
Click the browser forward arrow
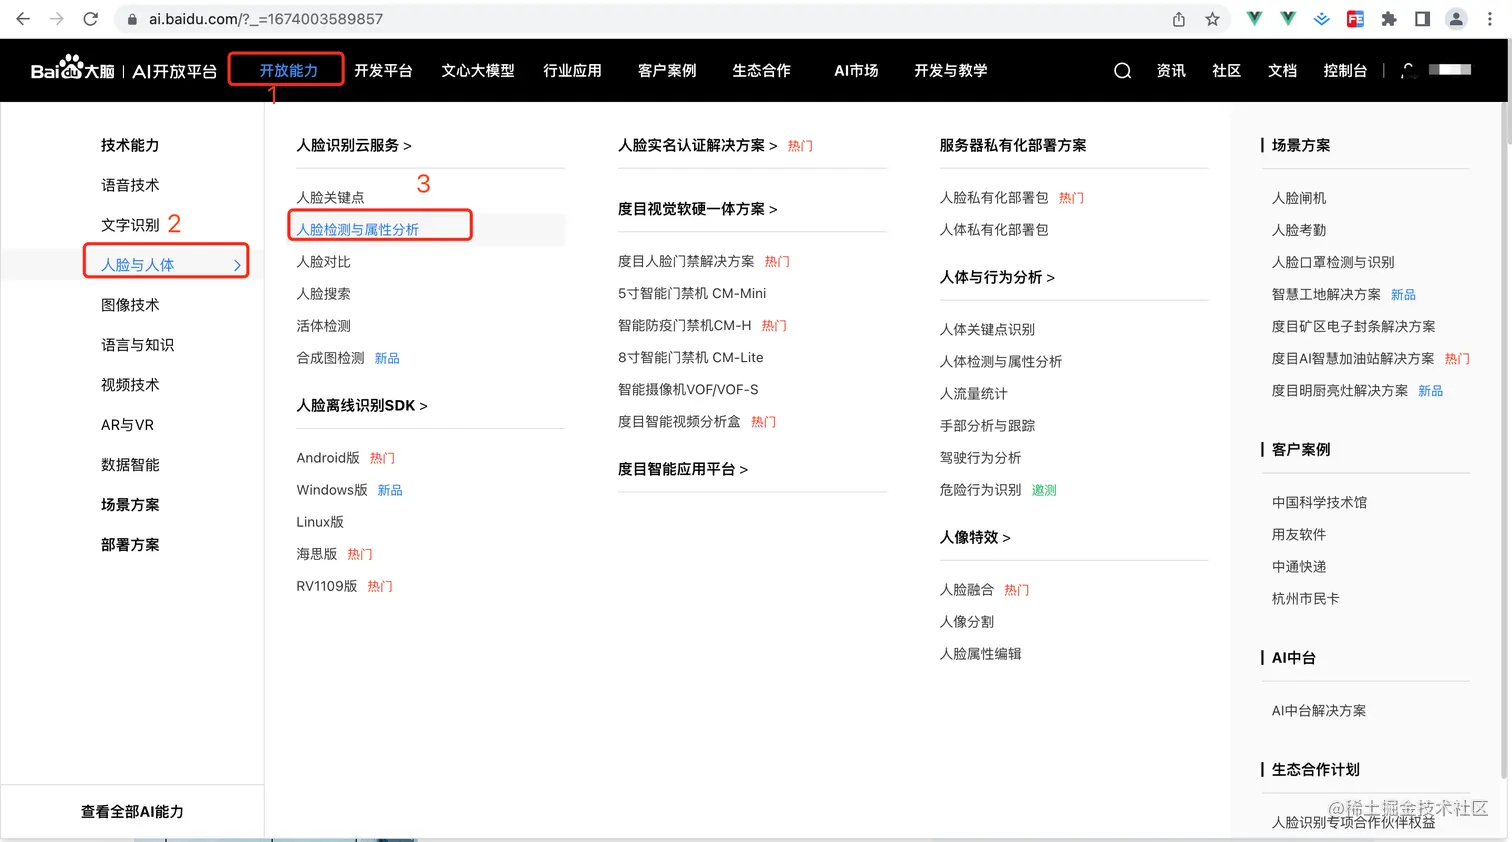tap(57, 19)
